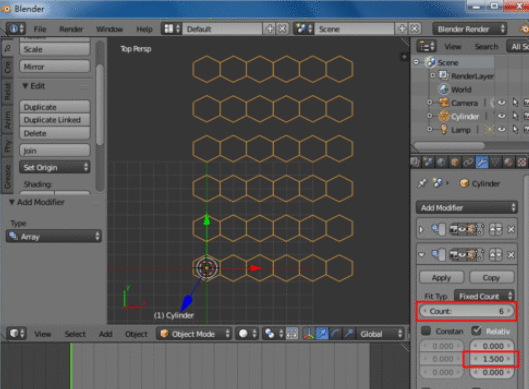Select the translate manipulator arrow icon
The width and height of the screenshot is (529, 389).
tap(322, 334)
